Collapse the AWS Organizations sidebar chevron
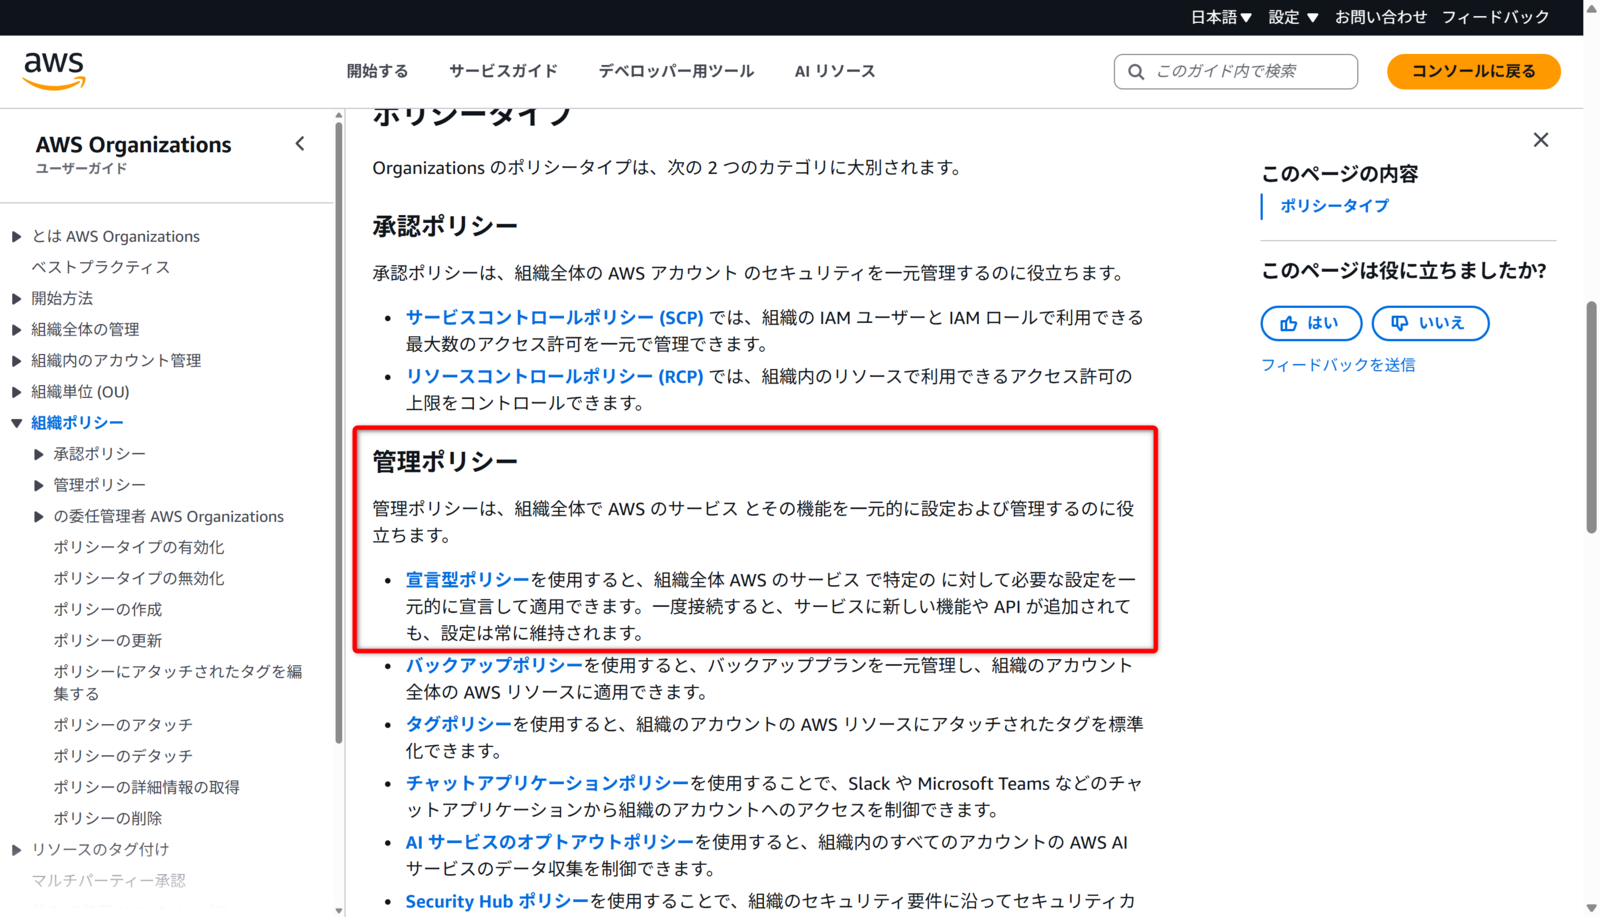The height and width of the screenshot is (917, 1600). 300,144
